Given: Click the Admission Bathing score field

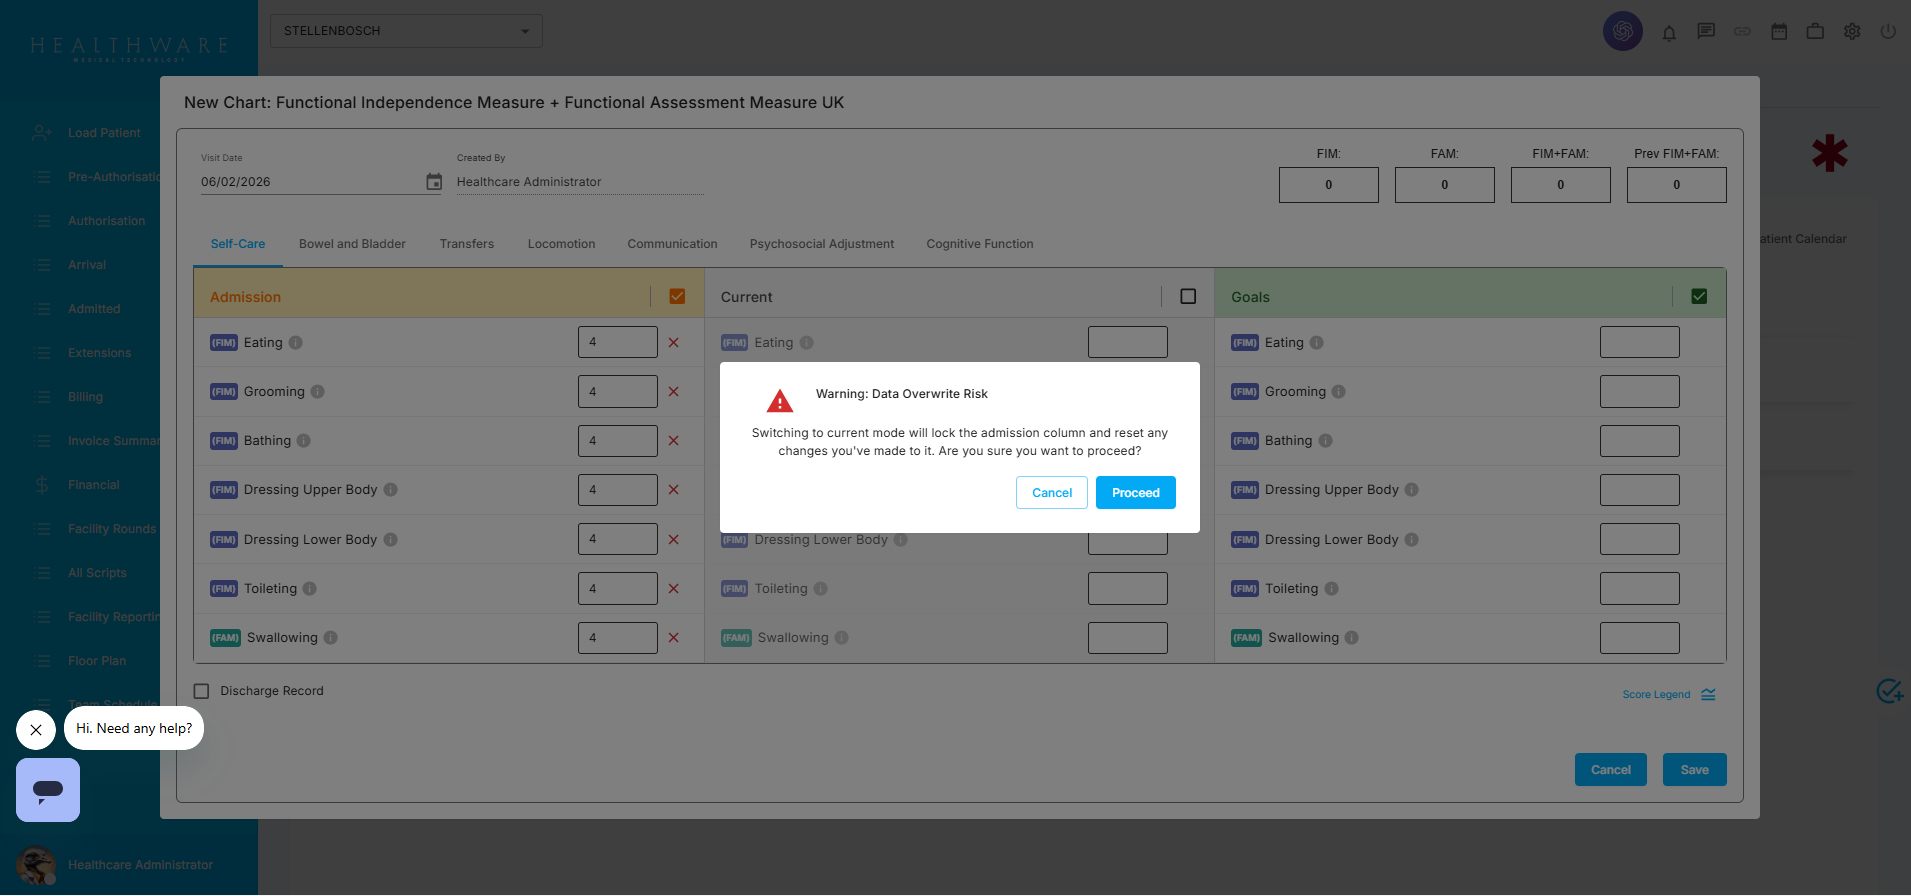Looking at the screenshot, I should pos(617,441).
